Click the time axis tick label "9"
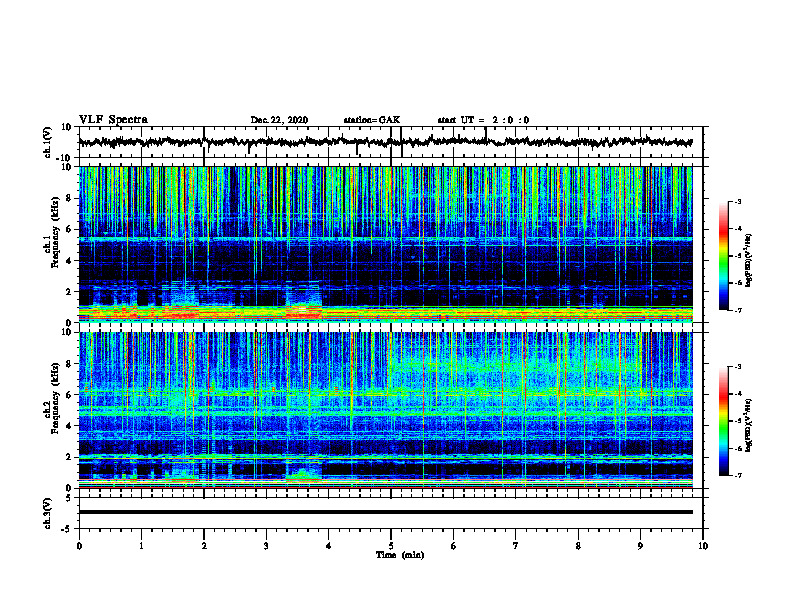 click(x=640, y=546)
